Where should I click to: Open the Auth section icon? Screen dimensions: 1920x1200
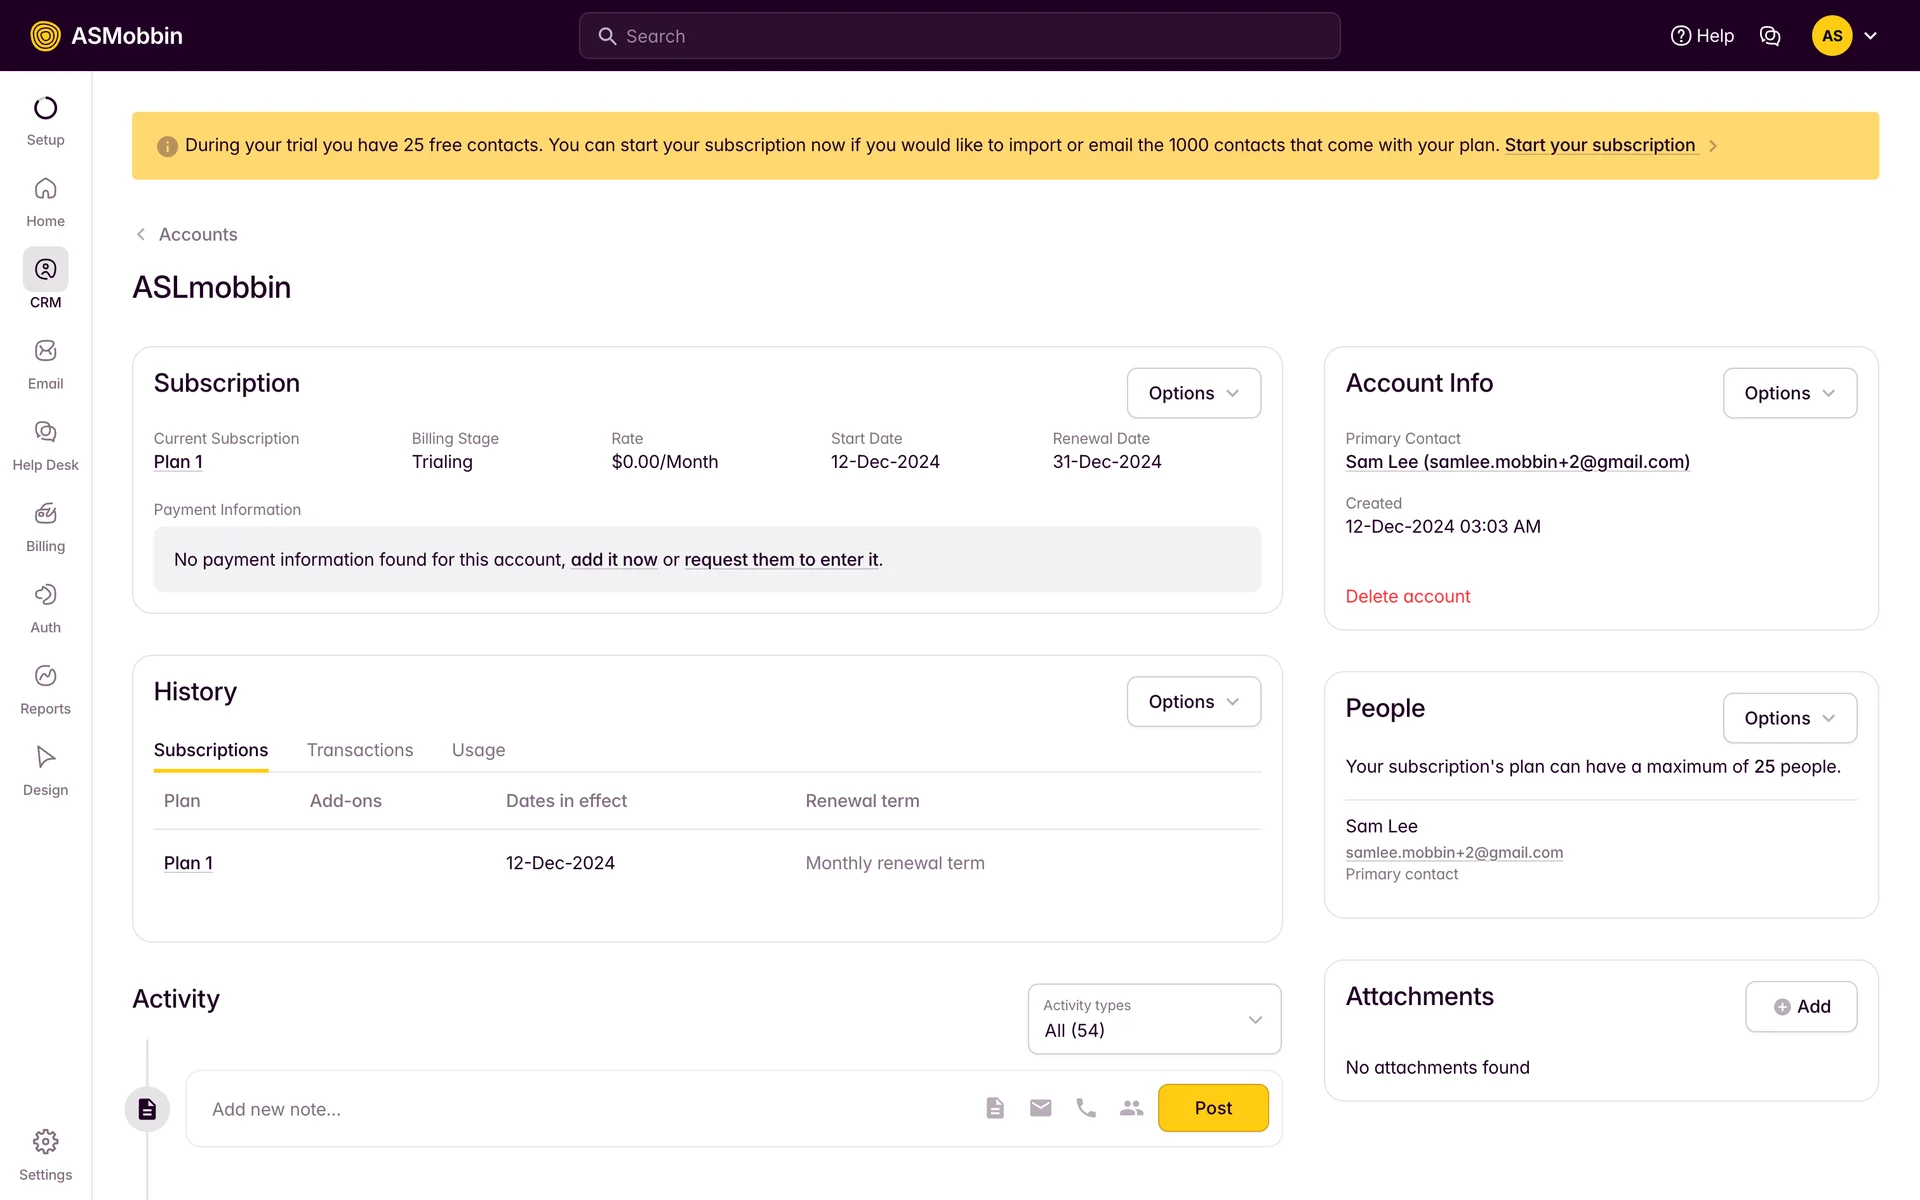[45, 595]
